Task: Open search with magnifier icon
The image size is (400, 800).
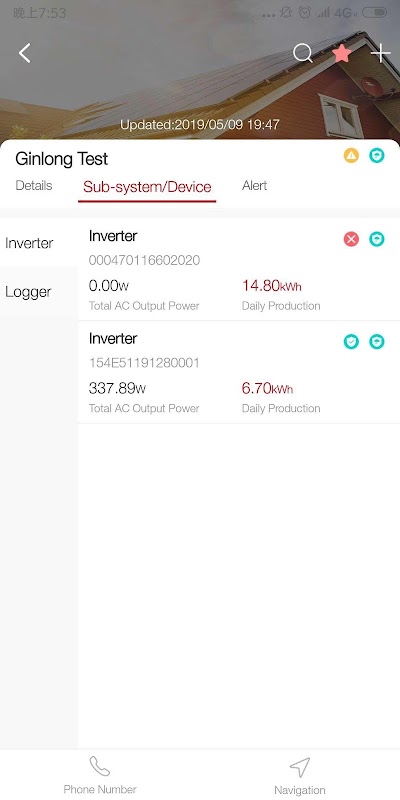Action: click(x=303, y=53)
